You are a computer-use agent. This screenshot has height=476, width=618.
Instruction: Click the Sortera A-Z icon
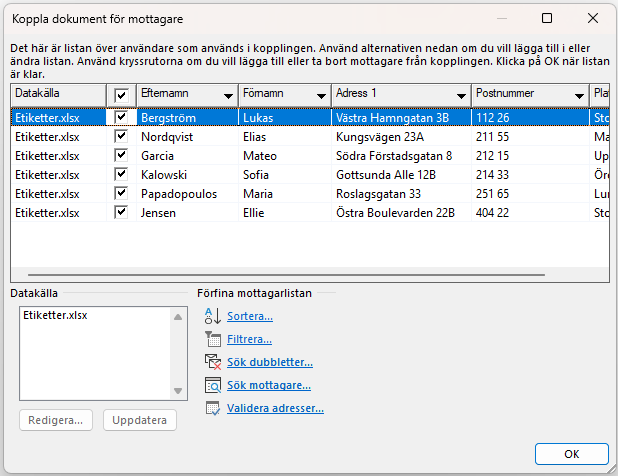211,316
